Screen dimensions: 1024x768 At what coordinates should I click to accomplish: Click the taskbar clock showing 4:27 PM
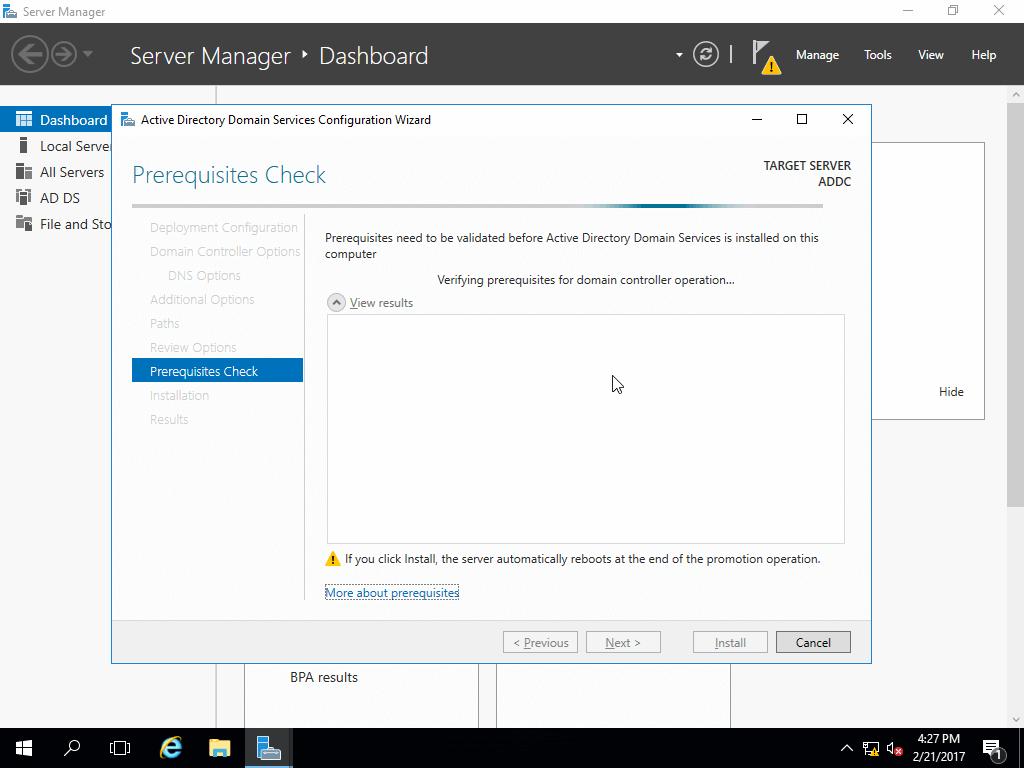click(x=938, y=748)
